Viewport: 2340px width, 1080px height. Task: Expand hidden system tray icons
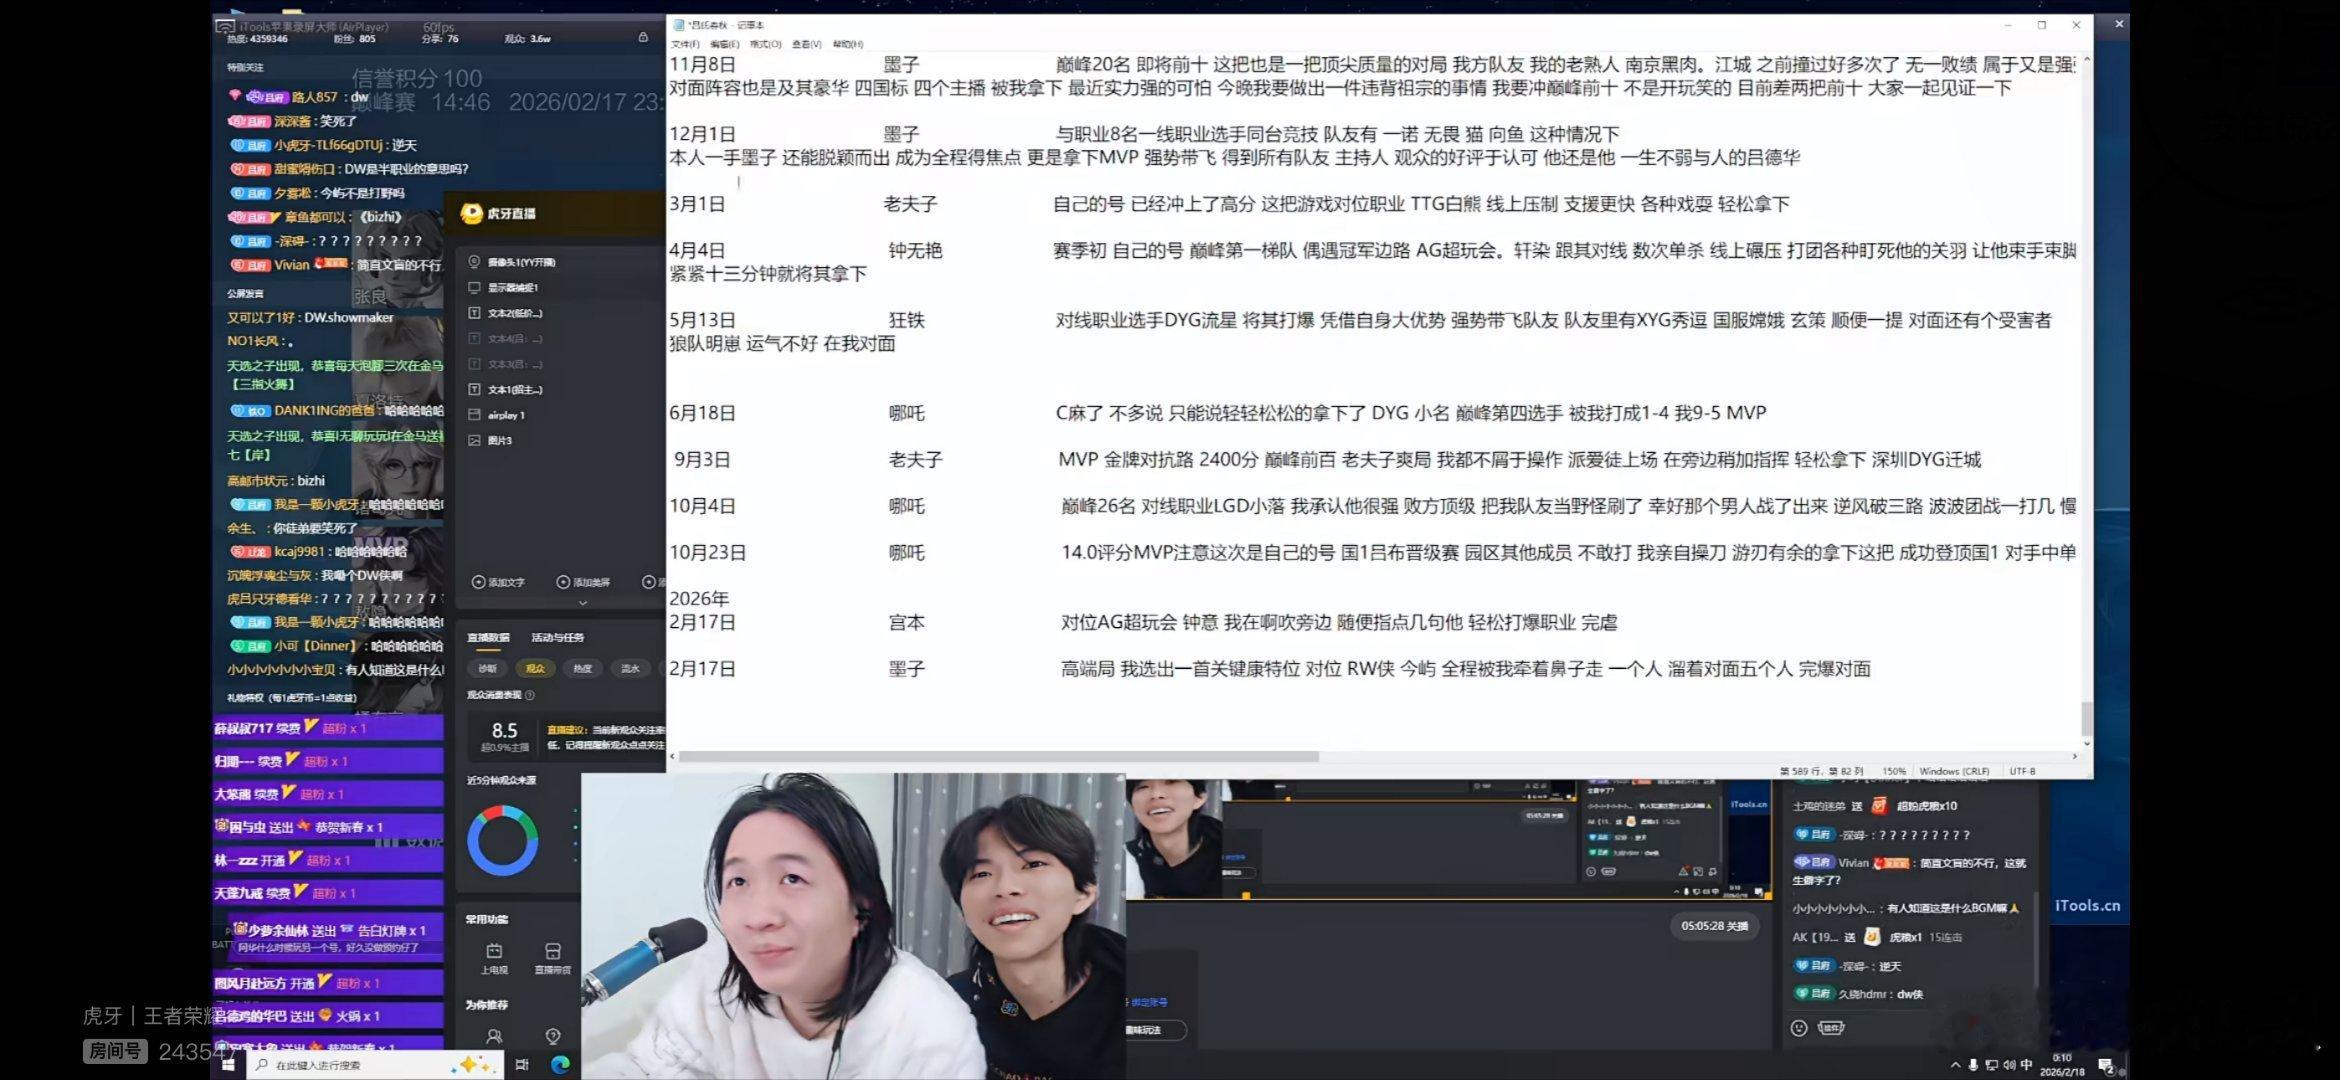pyautogui.click(x=1955, y=1065)
